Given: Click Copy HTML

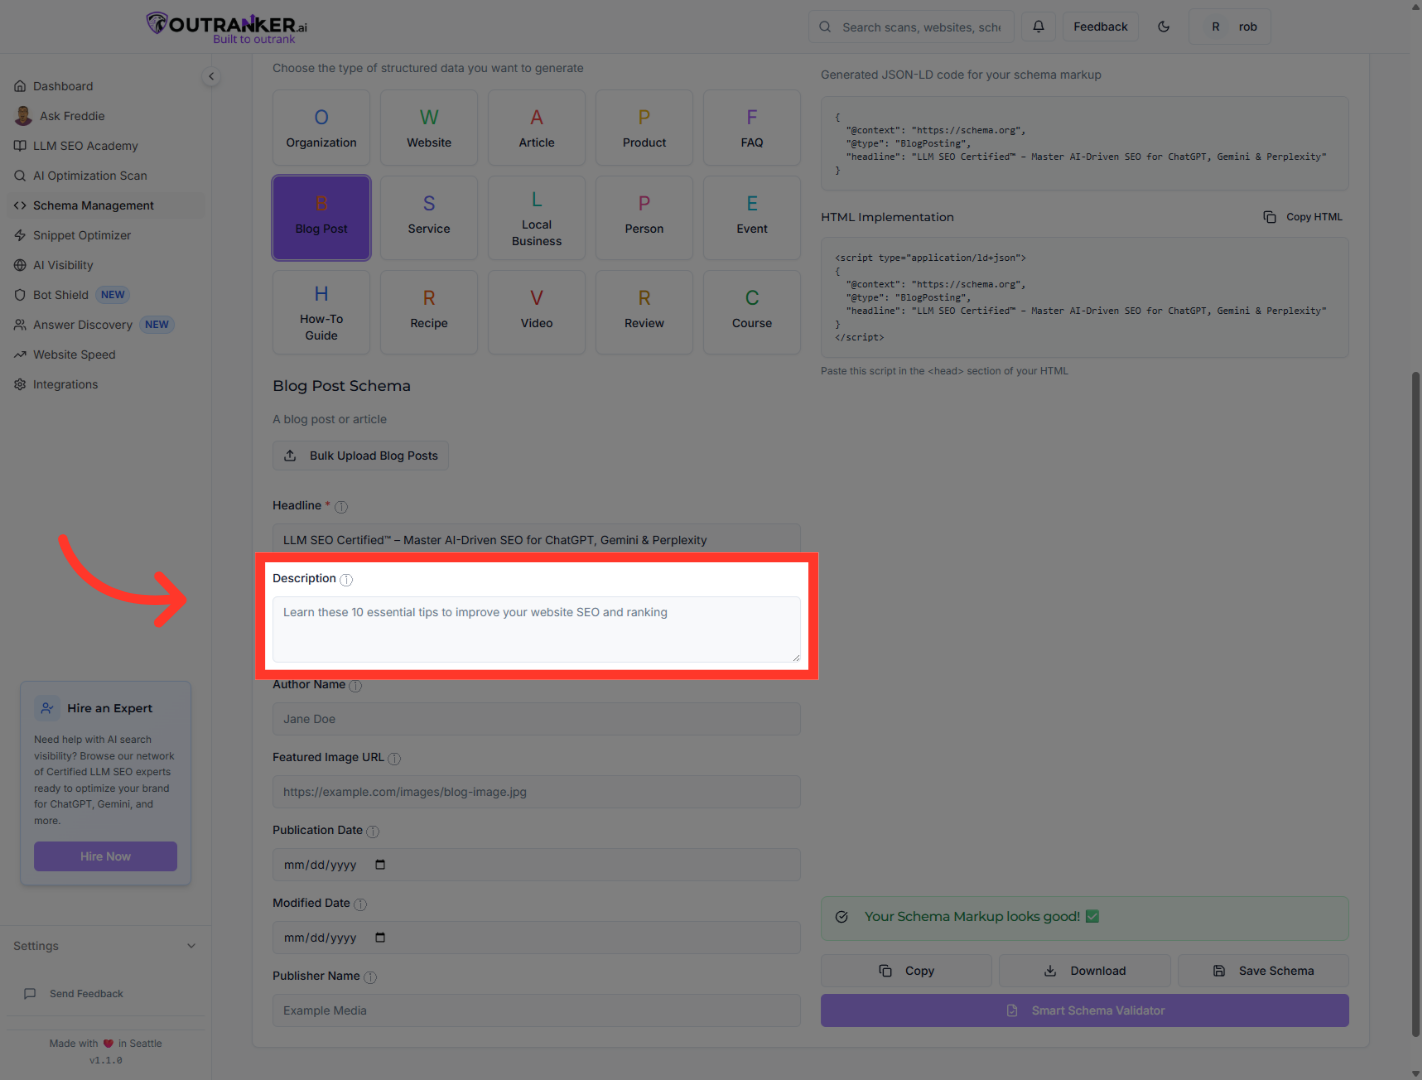Looking at the screenshot, I should coord(1303,217).
